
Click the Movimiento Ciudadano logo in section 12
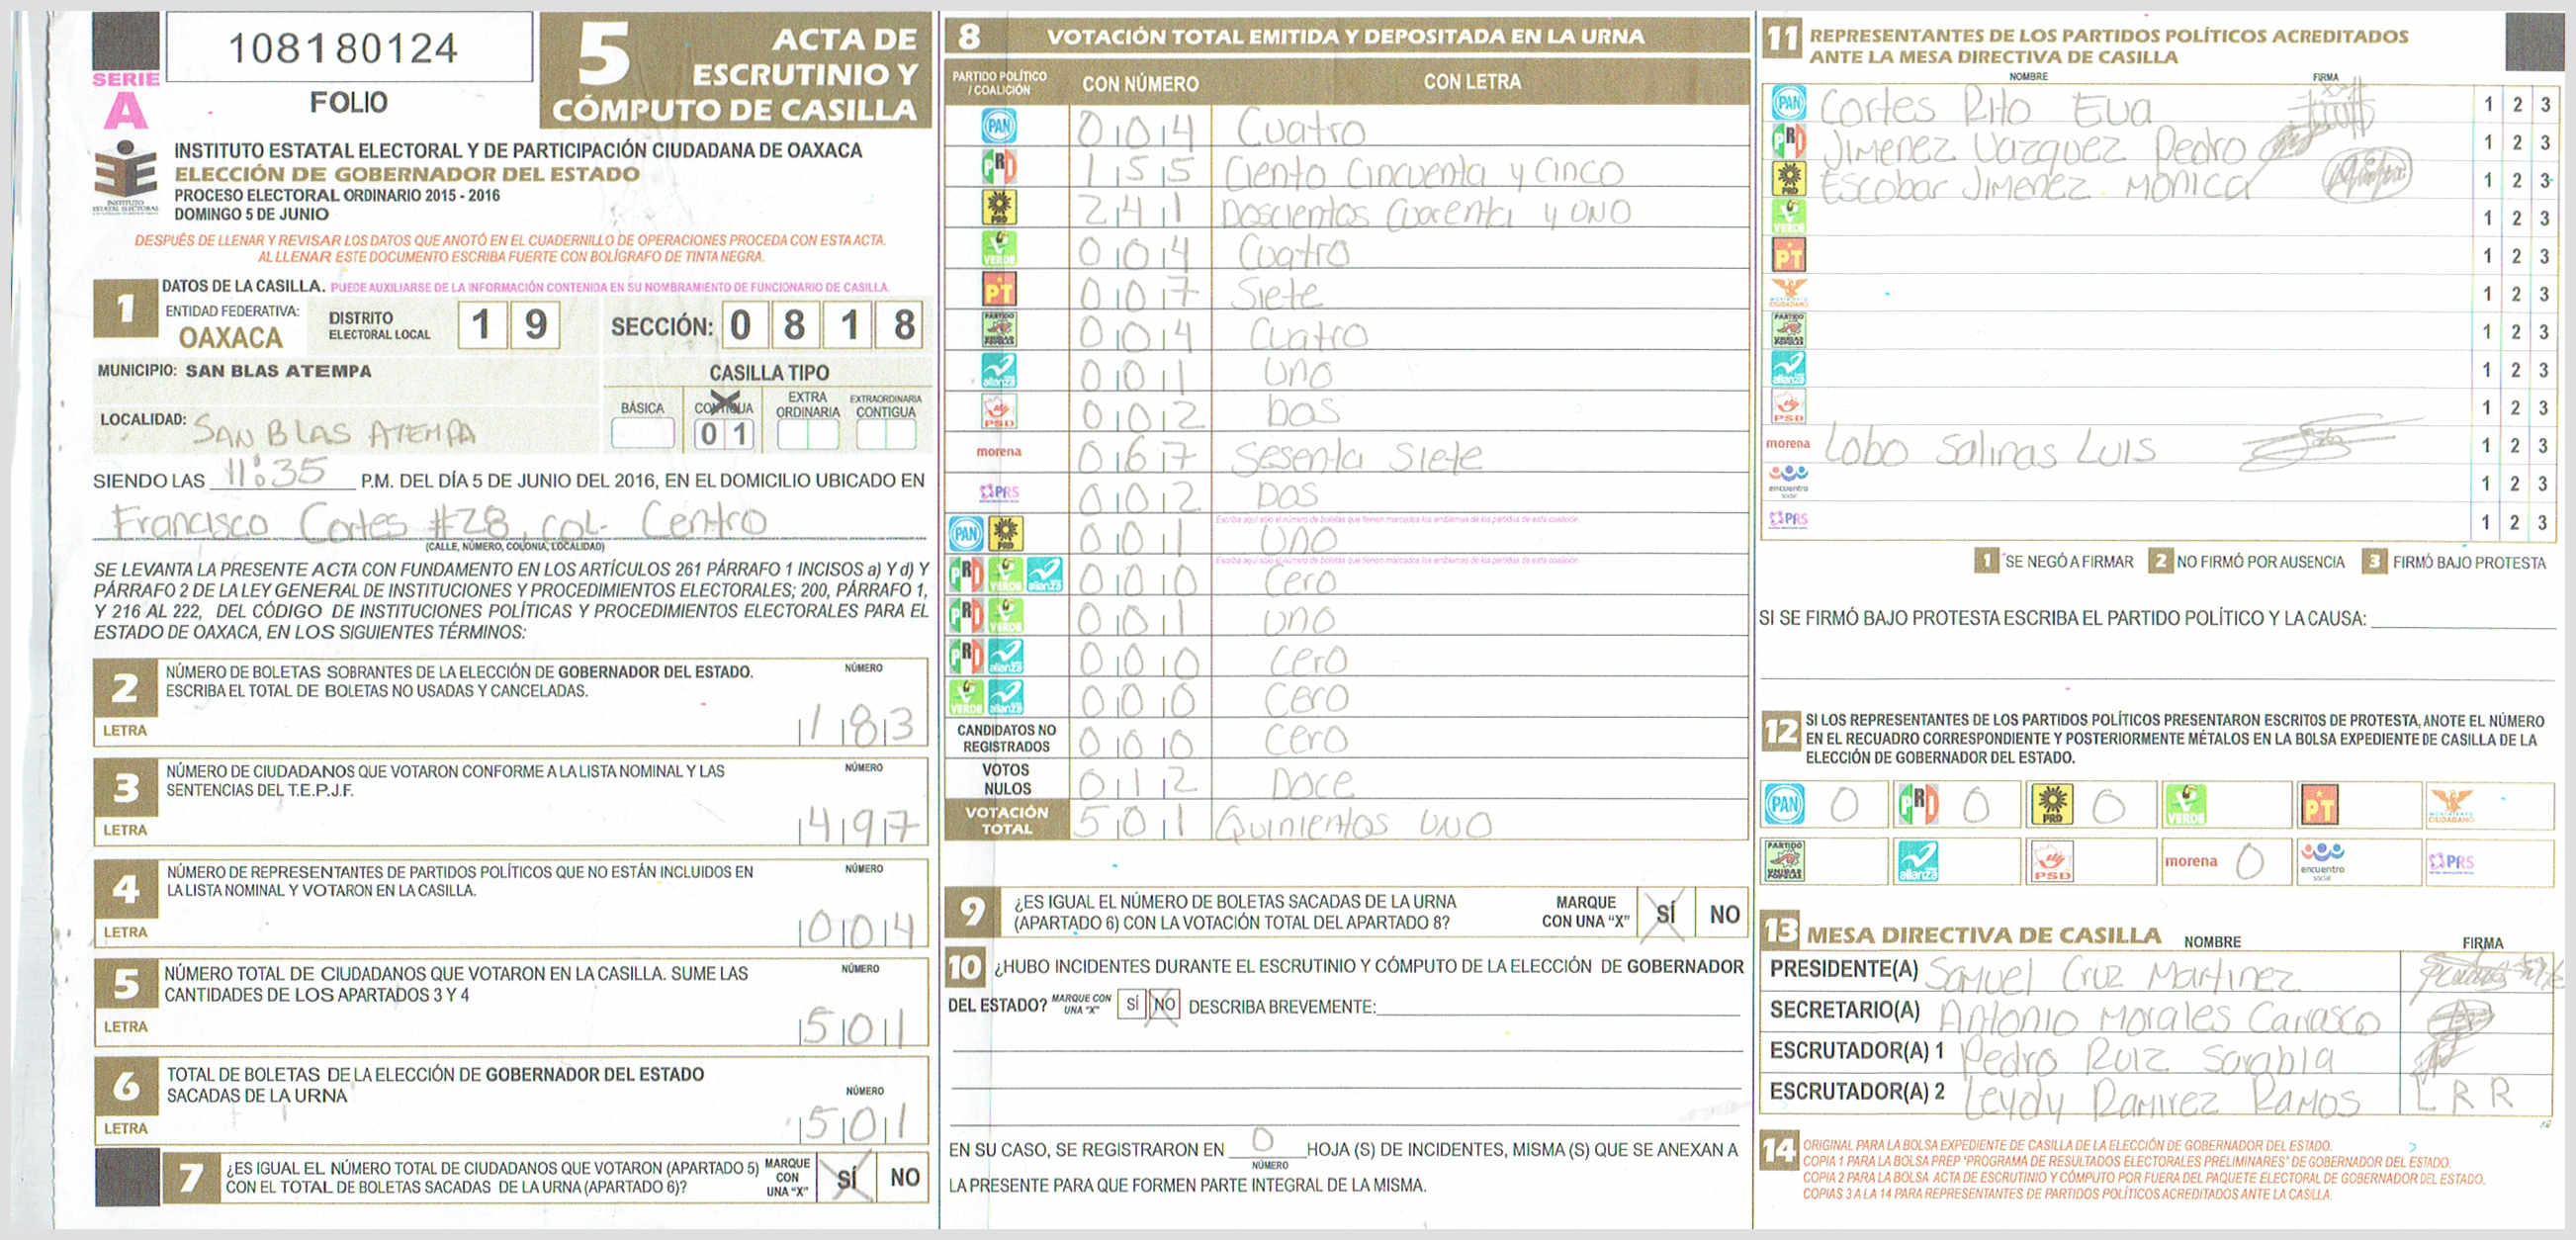[x=2451, y=804]
